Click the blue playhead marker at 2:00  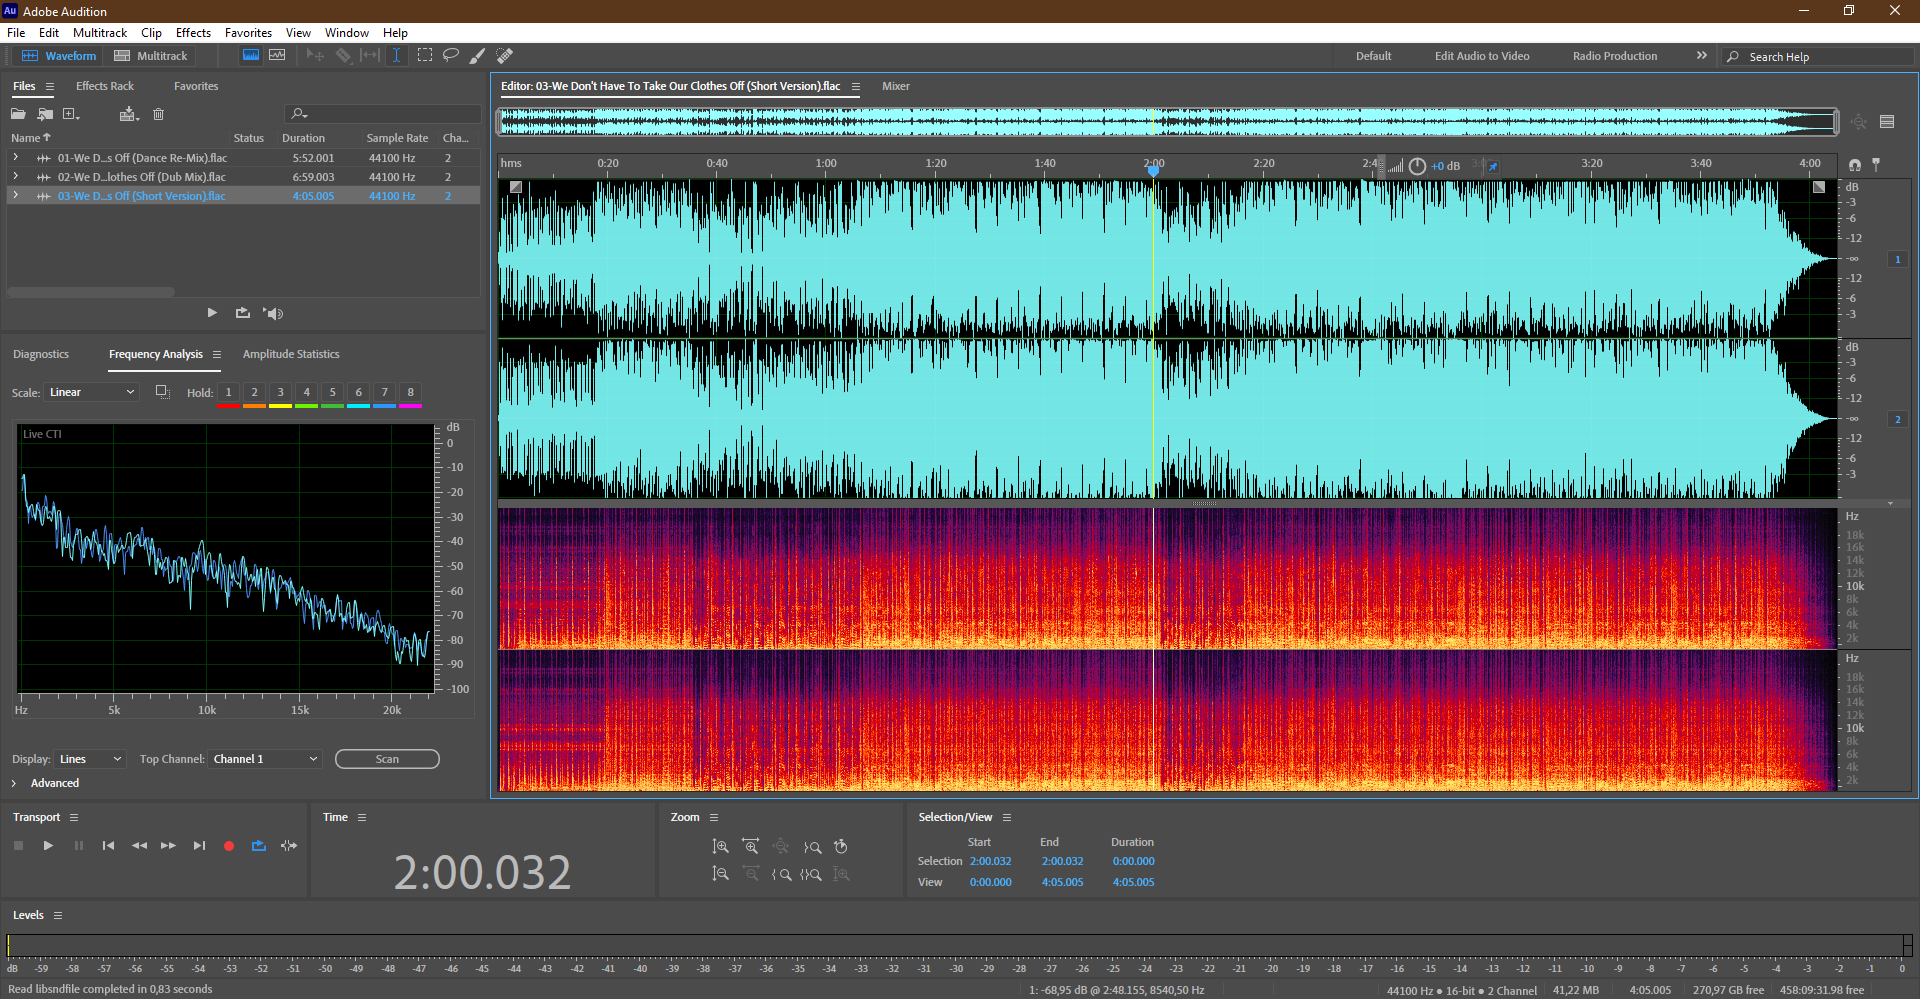[x=1153, y=170]
